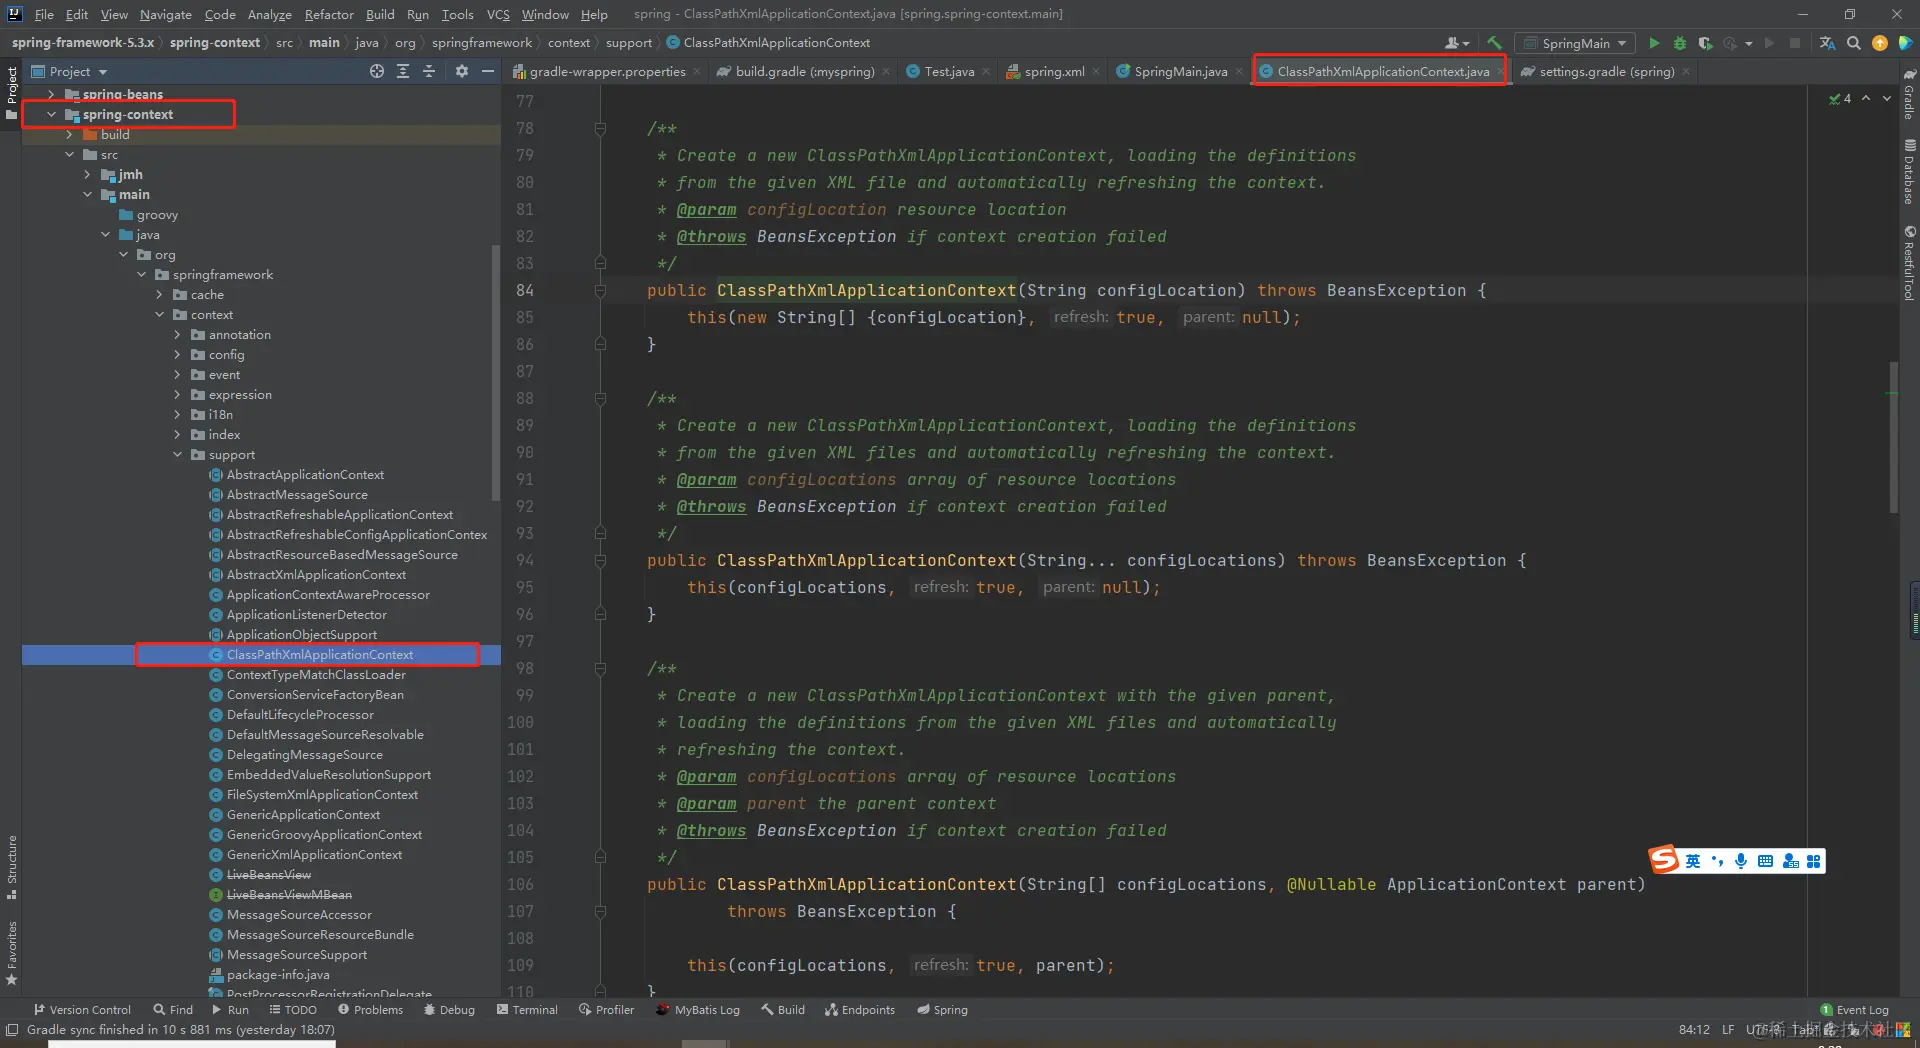Open the Gradle side tool window
Screen dimensions: 1920x1048
click(1908, 95)
